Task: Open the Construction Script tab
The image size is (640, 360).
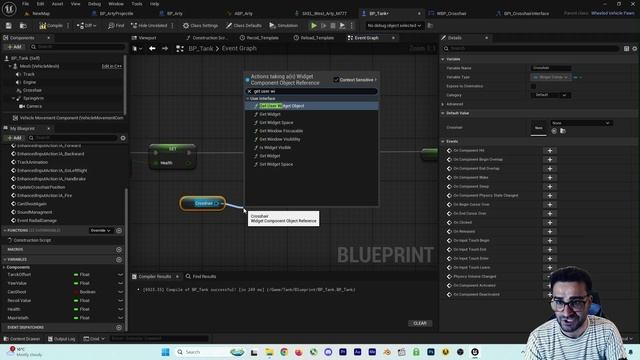Action: (209, 38)
